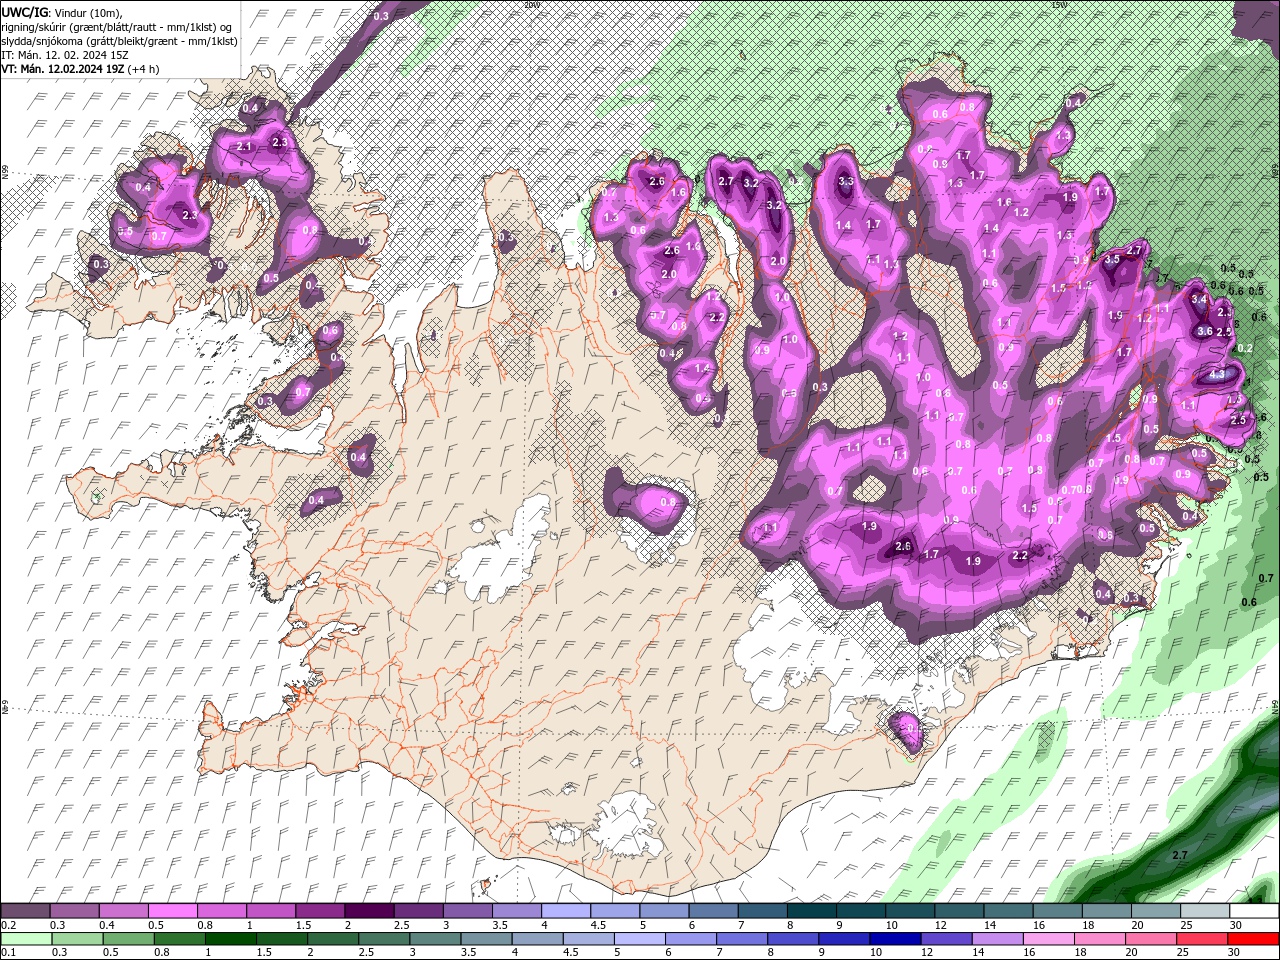Click the '3.5' snowfall value in the northeast

point(1112,259)
